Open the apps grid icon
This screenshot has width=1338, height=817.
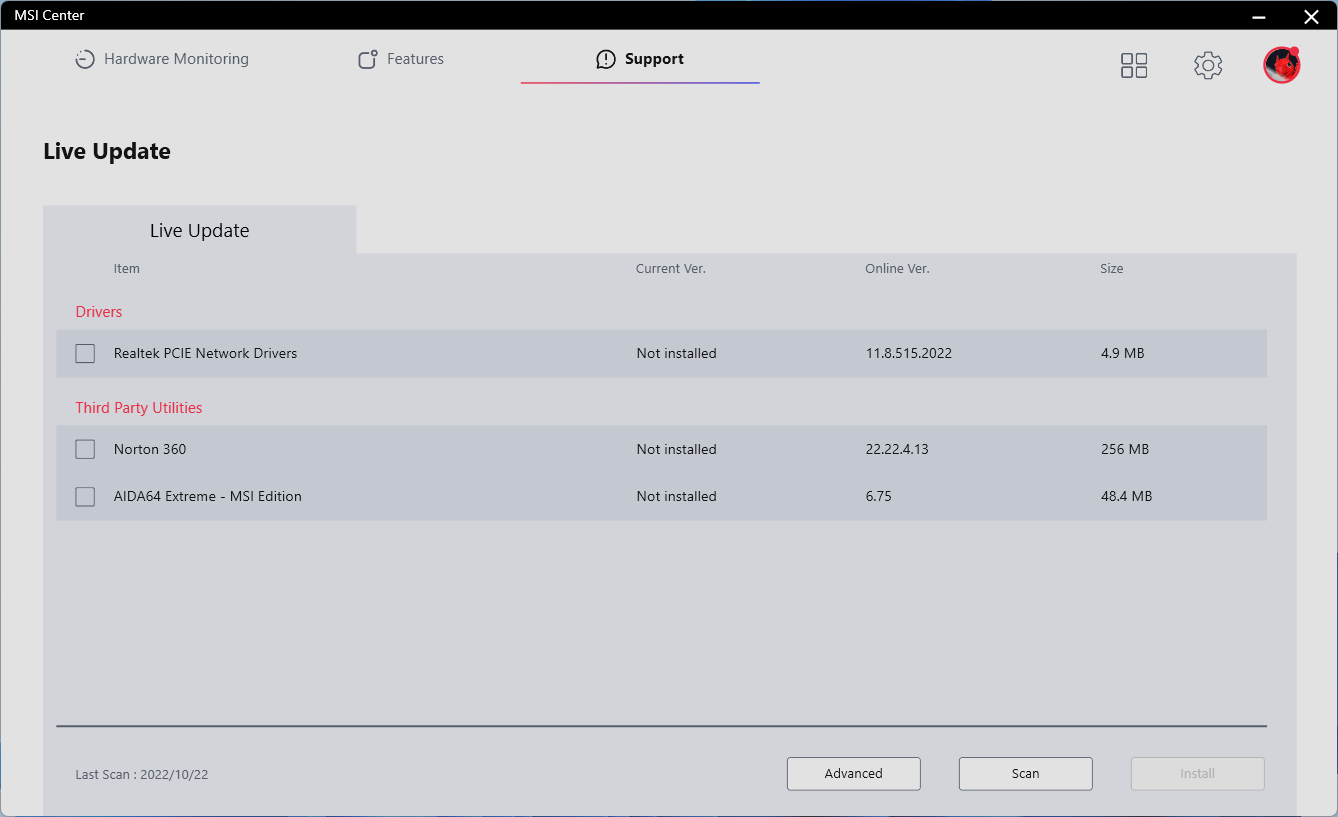[1134, 66]
